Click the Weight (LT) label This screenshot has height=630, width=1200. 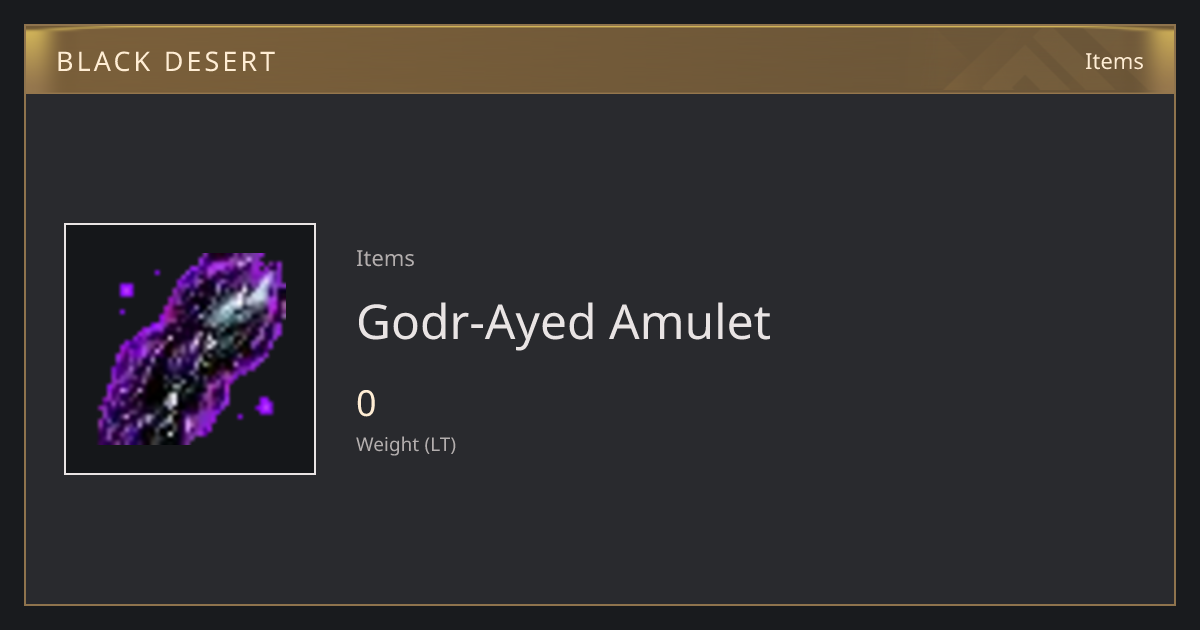pyautogui.click(x=406, y=445)
